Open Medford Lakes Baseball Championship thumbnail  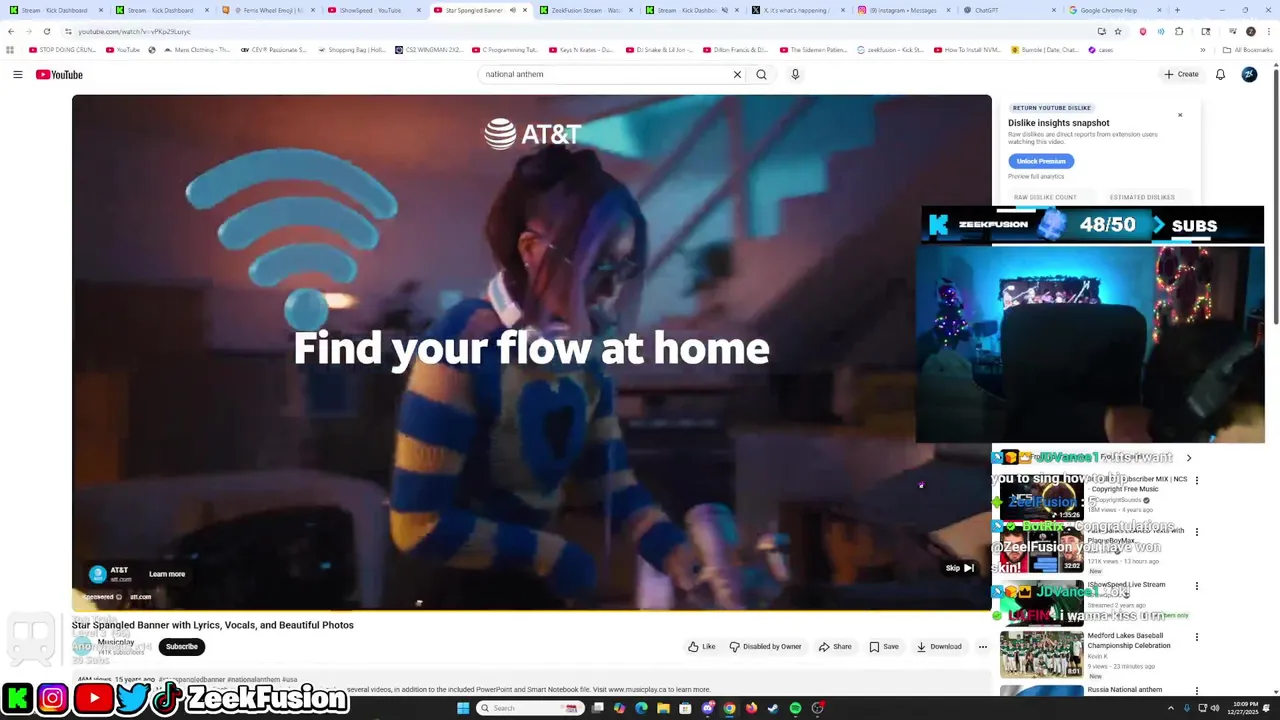(x=1041, y=653)
